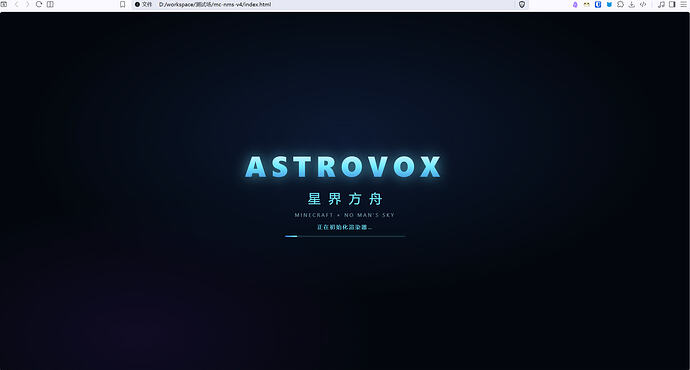
Task: Open the browser hamburger menu
Action: click(683, 4)
